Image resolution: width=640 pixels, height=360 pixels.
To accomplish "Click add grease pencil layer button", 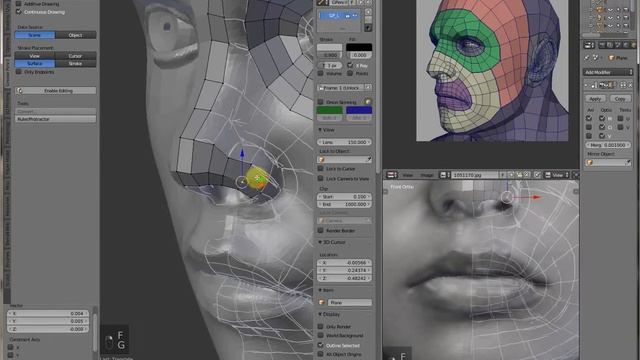I will point(368,12).
